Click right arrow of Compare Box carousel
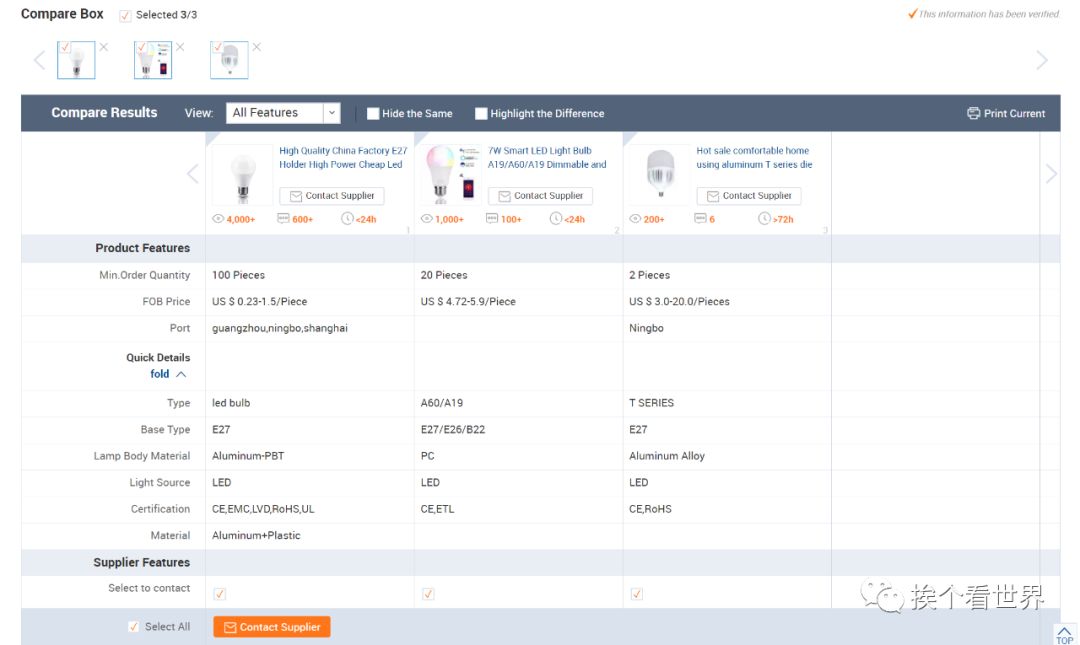Screen dimensions: 1080x645 click(x=1041, y=60)
